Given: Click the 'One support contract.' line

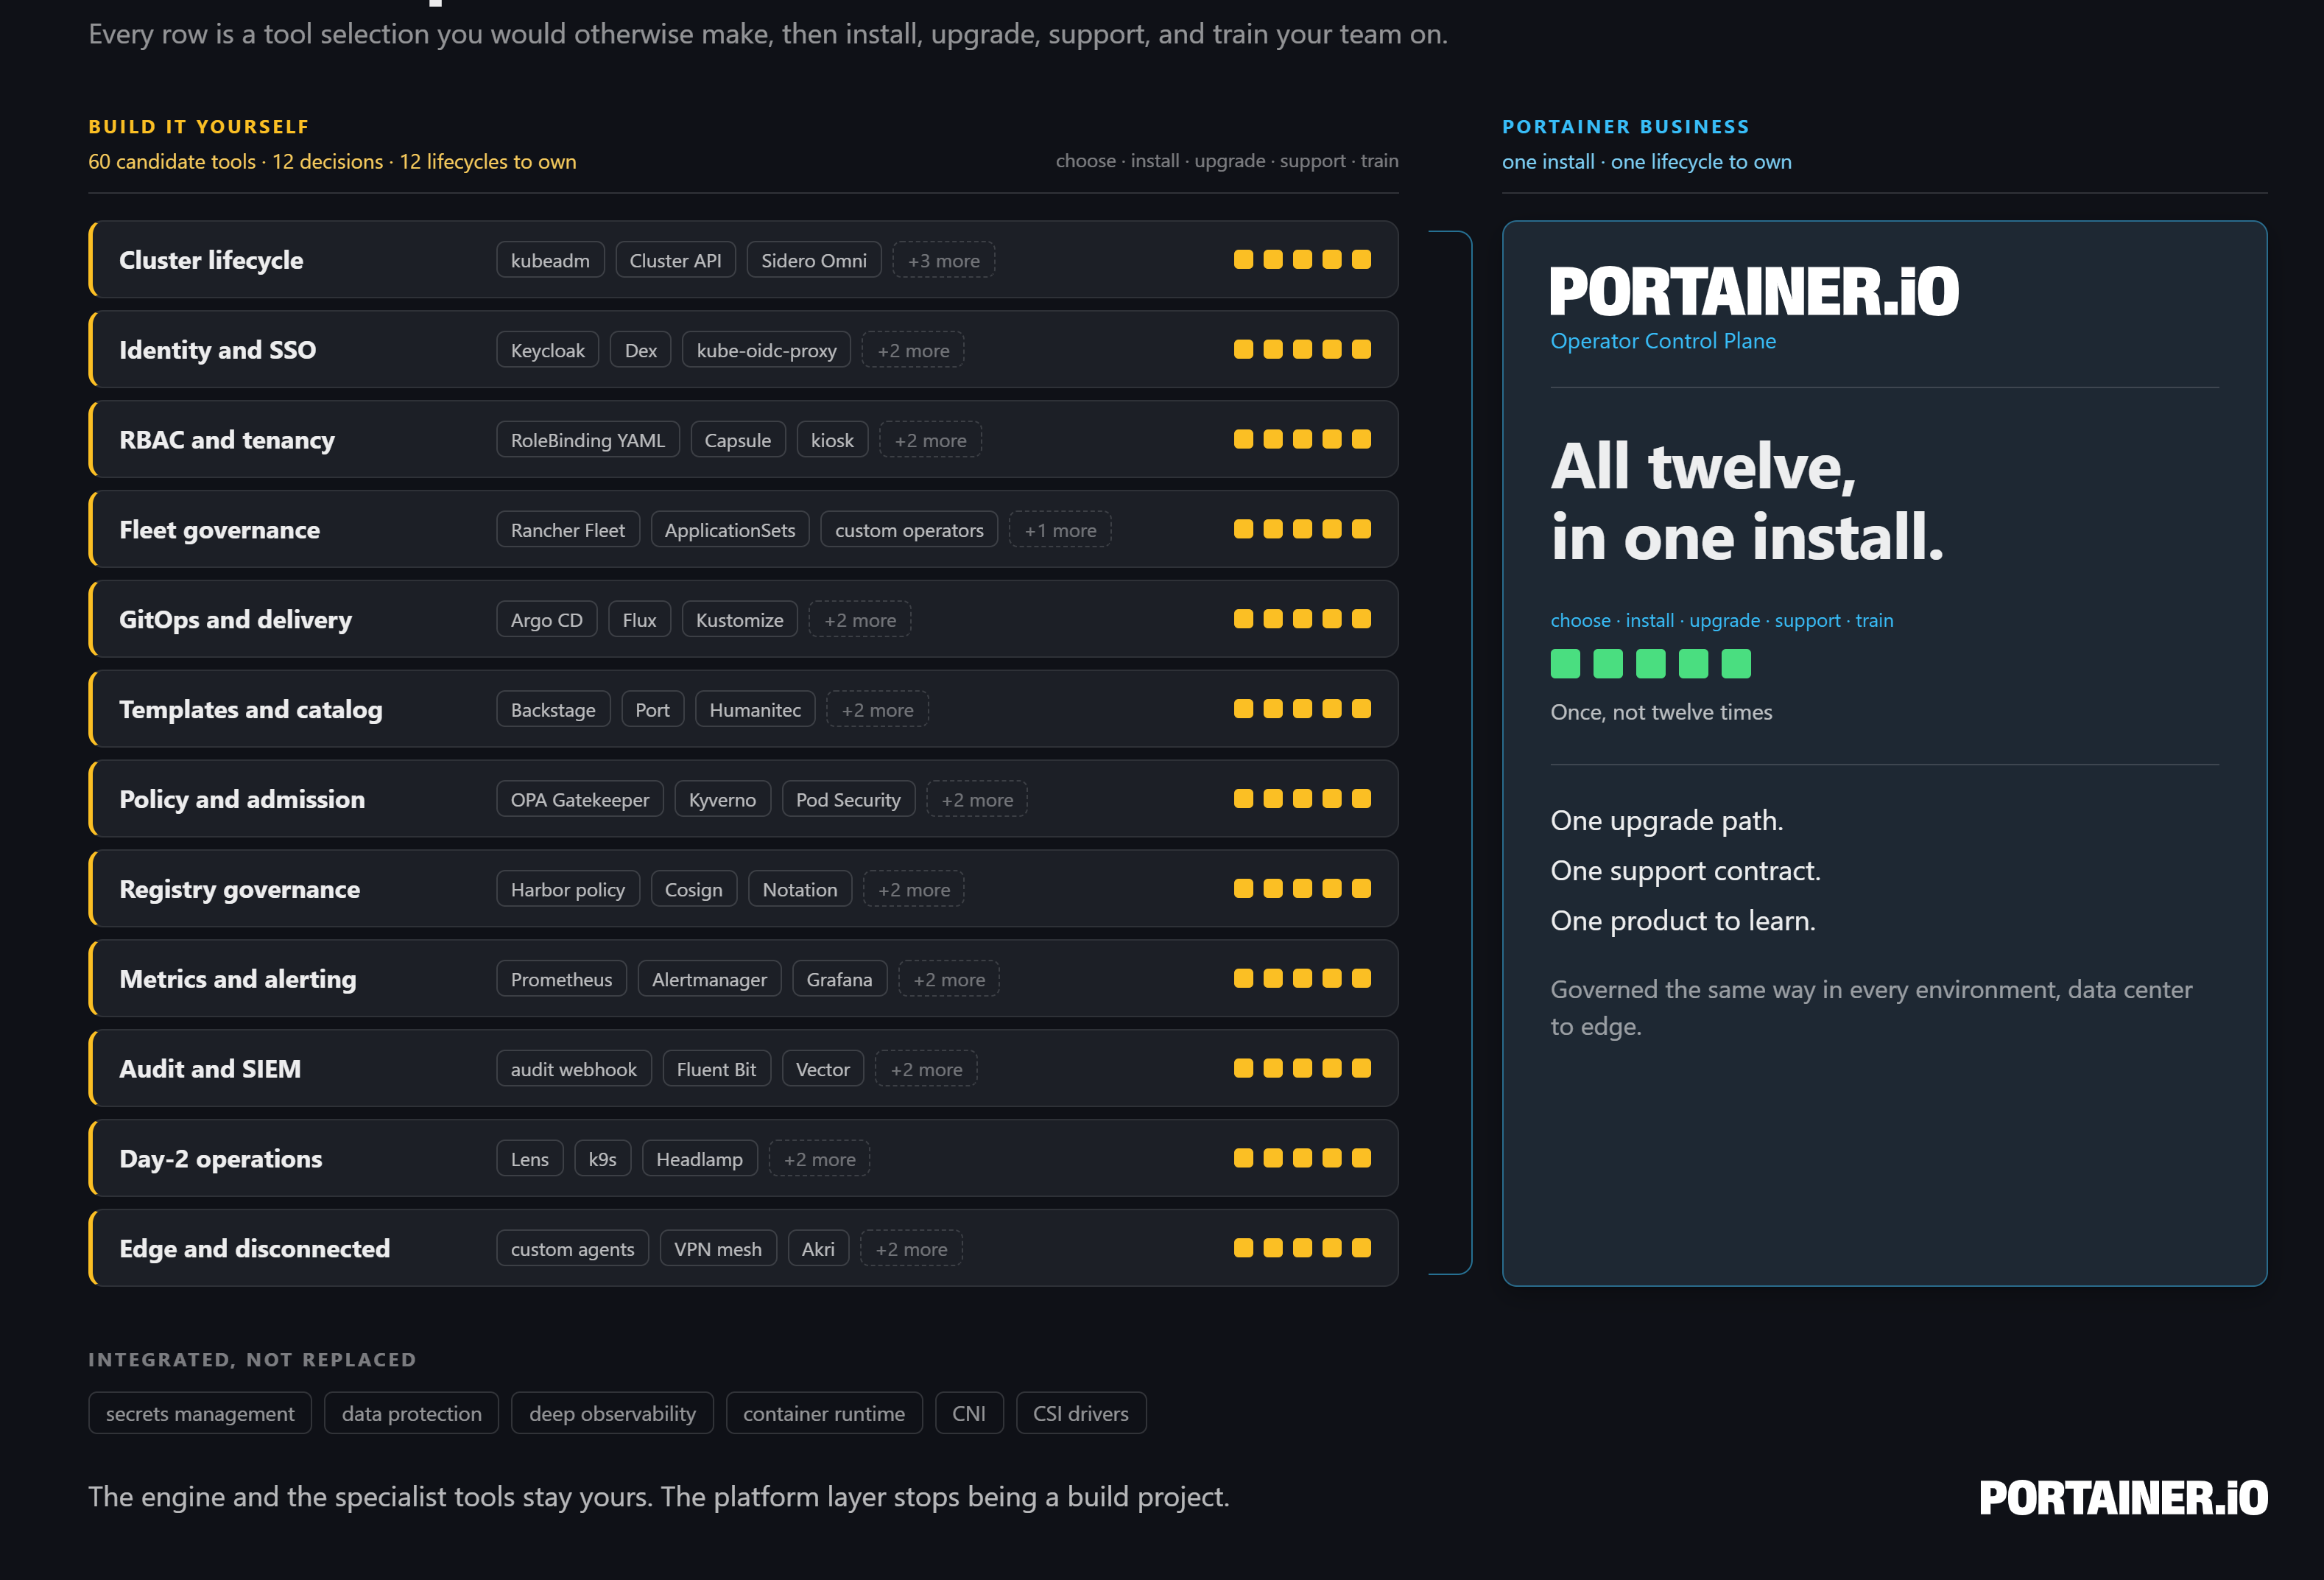Looking at the screenshot, I should (1685, 871).
